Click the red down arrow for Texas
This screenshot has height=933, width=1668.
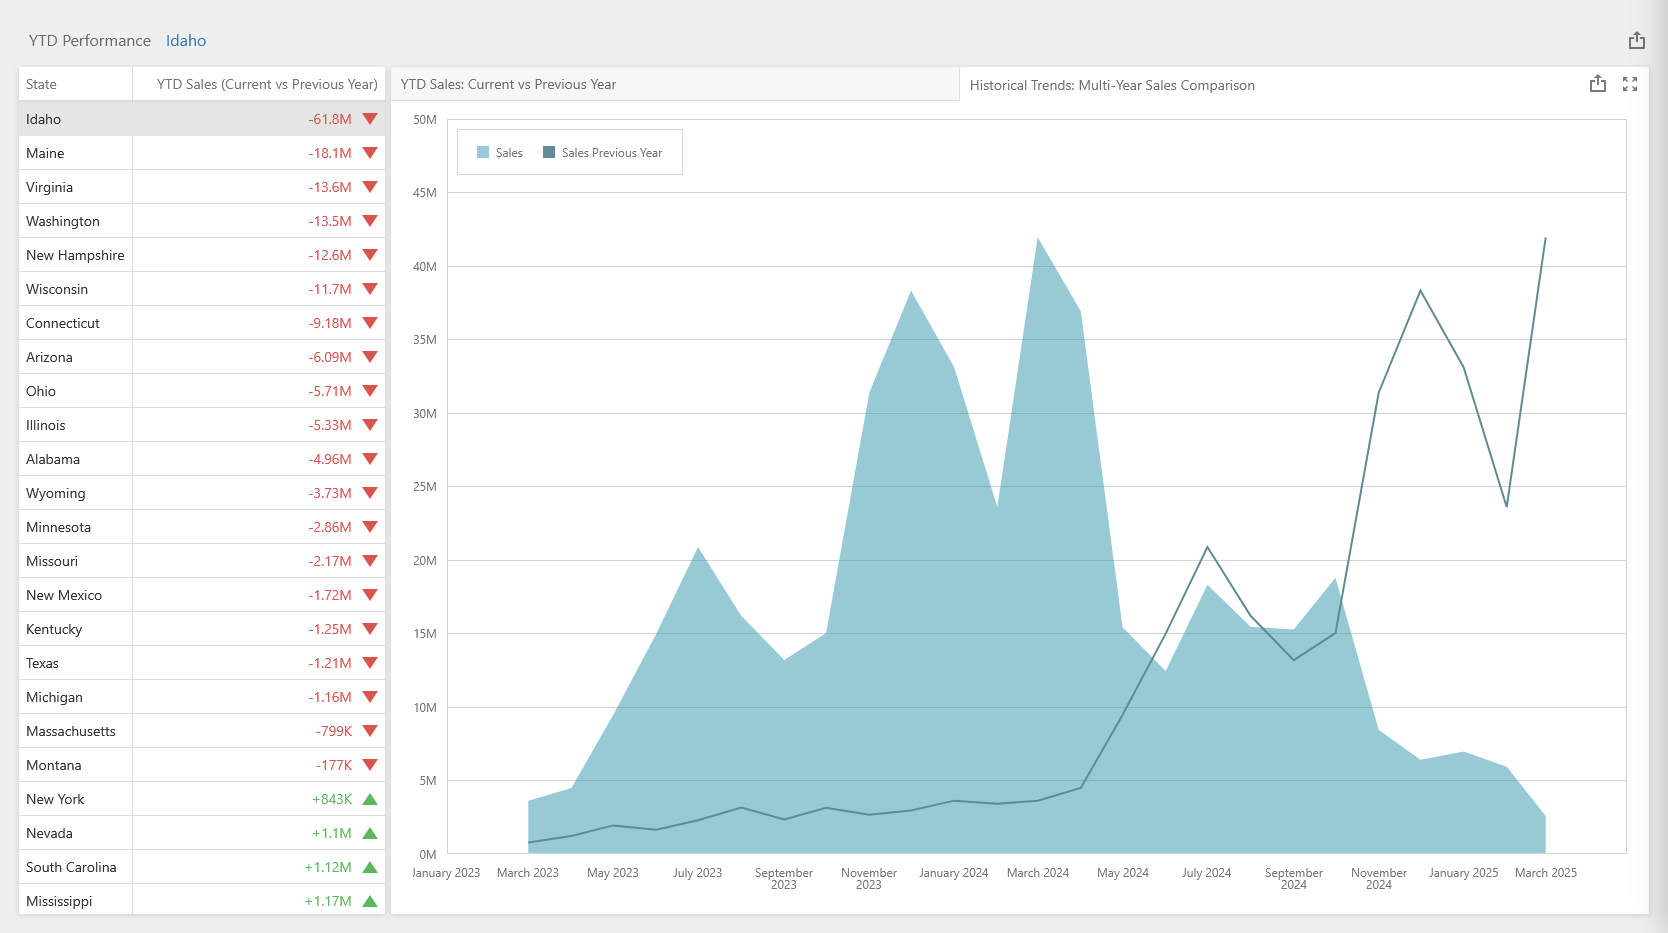(370, 663)
